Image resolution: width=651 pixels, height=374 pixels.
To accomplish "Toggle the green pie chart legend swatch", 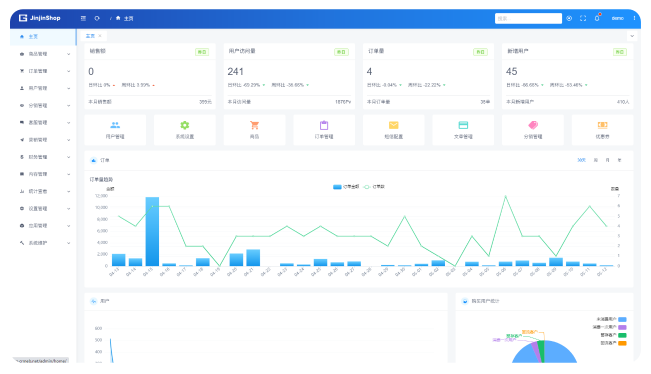I will pyautogui.click(x=622, y=335).
